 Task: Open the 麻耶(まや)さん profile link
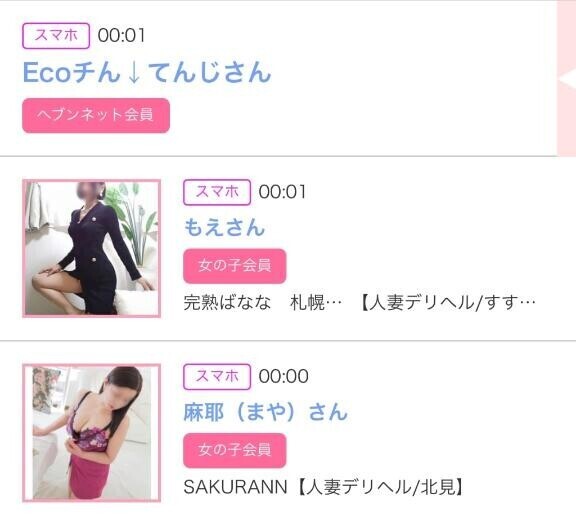pos(265,412)
